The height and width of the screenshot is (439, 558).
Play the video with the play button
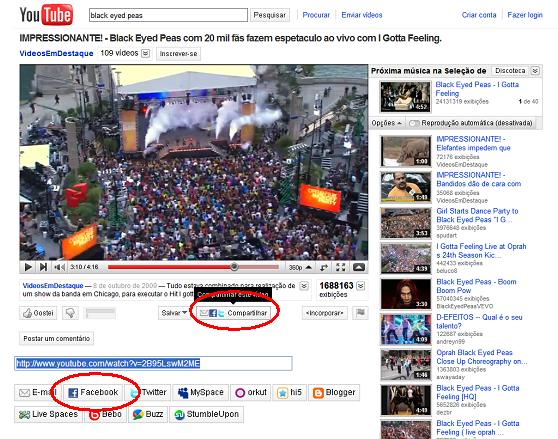(28, 267)
